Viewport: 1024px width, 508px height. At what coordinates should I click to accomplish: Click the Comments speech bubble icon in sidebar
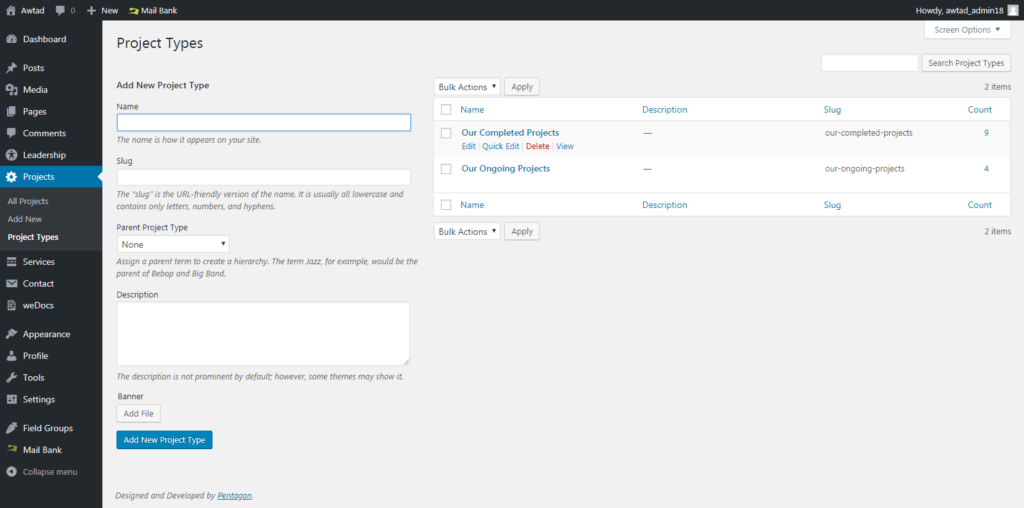(x=12, y=133)
